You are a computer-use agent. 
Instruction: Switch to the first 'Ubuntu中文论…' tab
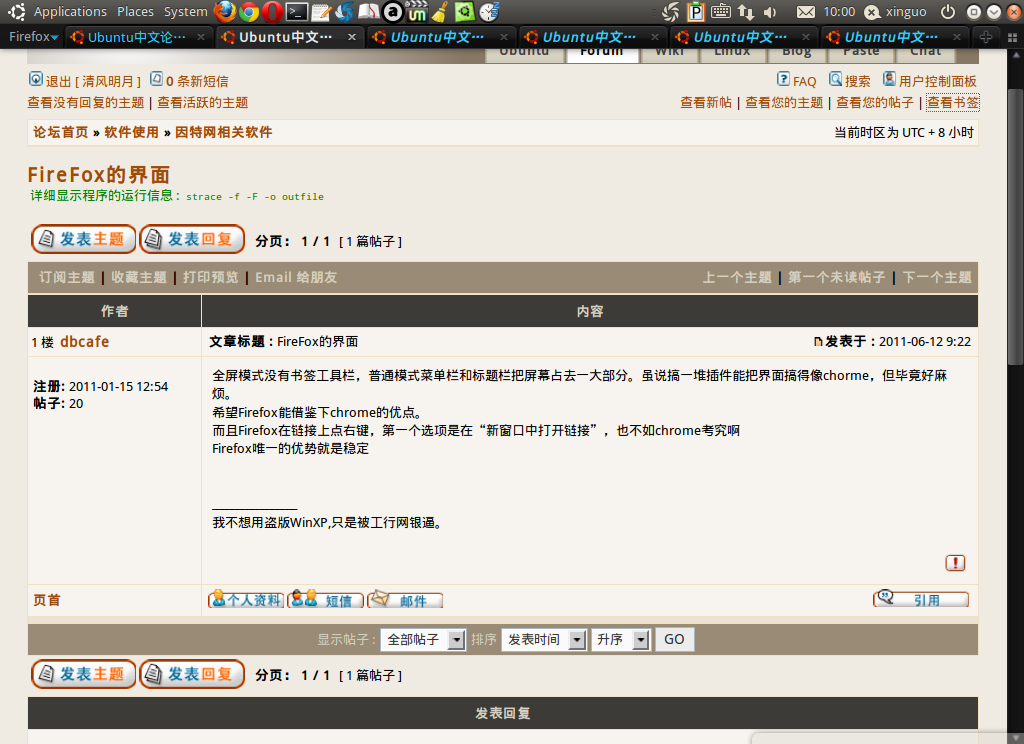[x=137, y=37]
